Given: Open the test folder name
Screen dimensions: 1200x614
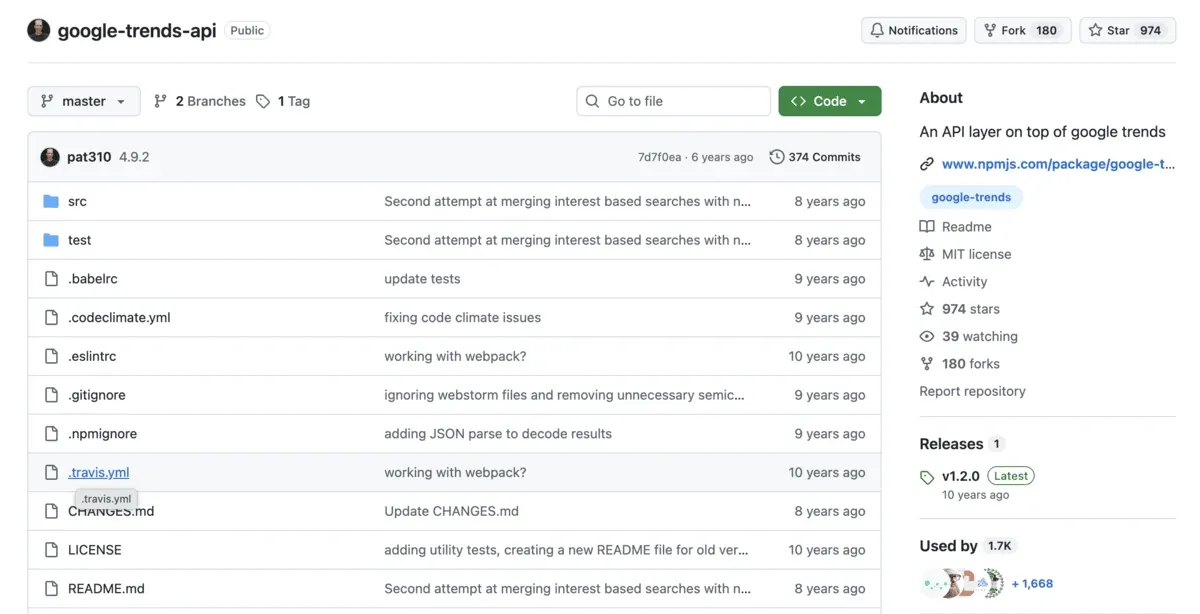Looking at the screenshot, I should pyautogui.click(x=80, y=240).
